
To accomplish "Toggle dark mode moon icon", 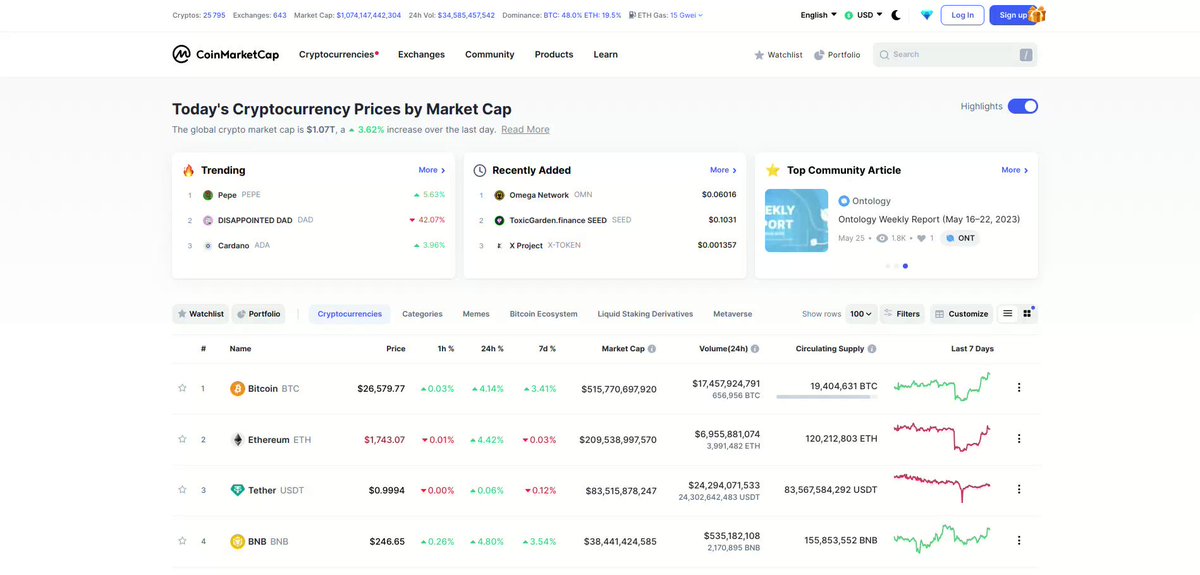I will coord(896,15).
